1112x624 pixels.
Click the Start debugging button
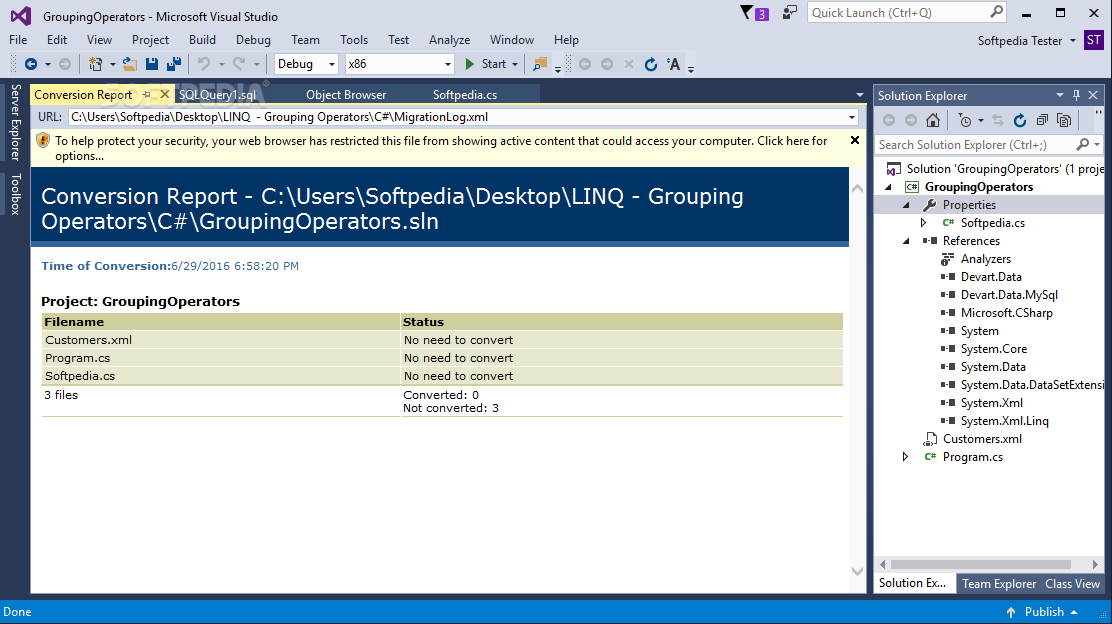point(486,64)
